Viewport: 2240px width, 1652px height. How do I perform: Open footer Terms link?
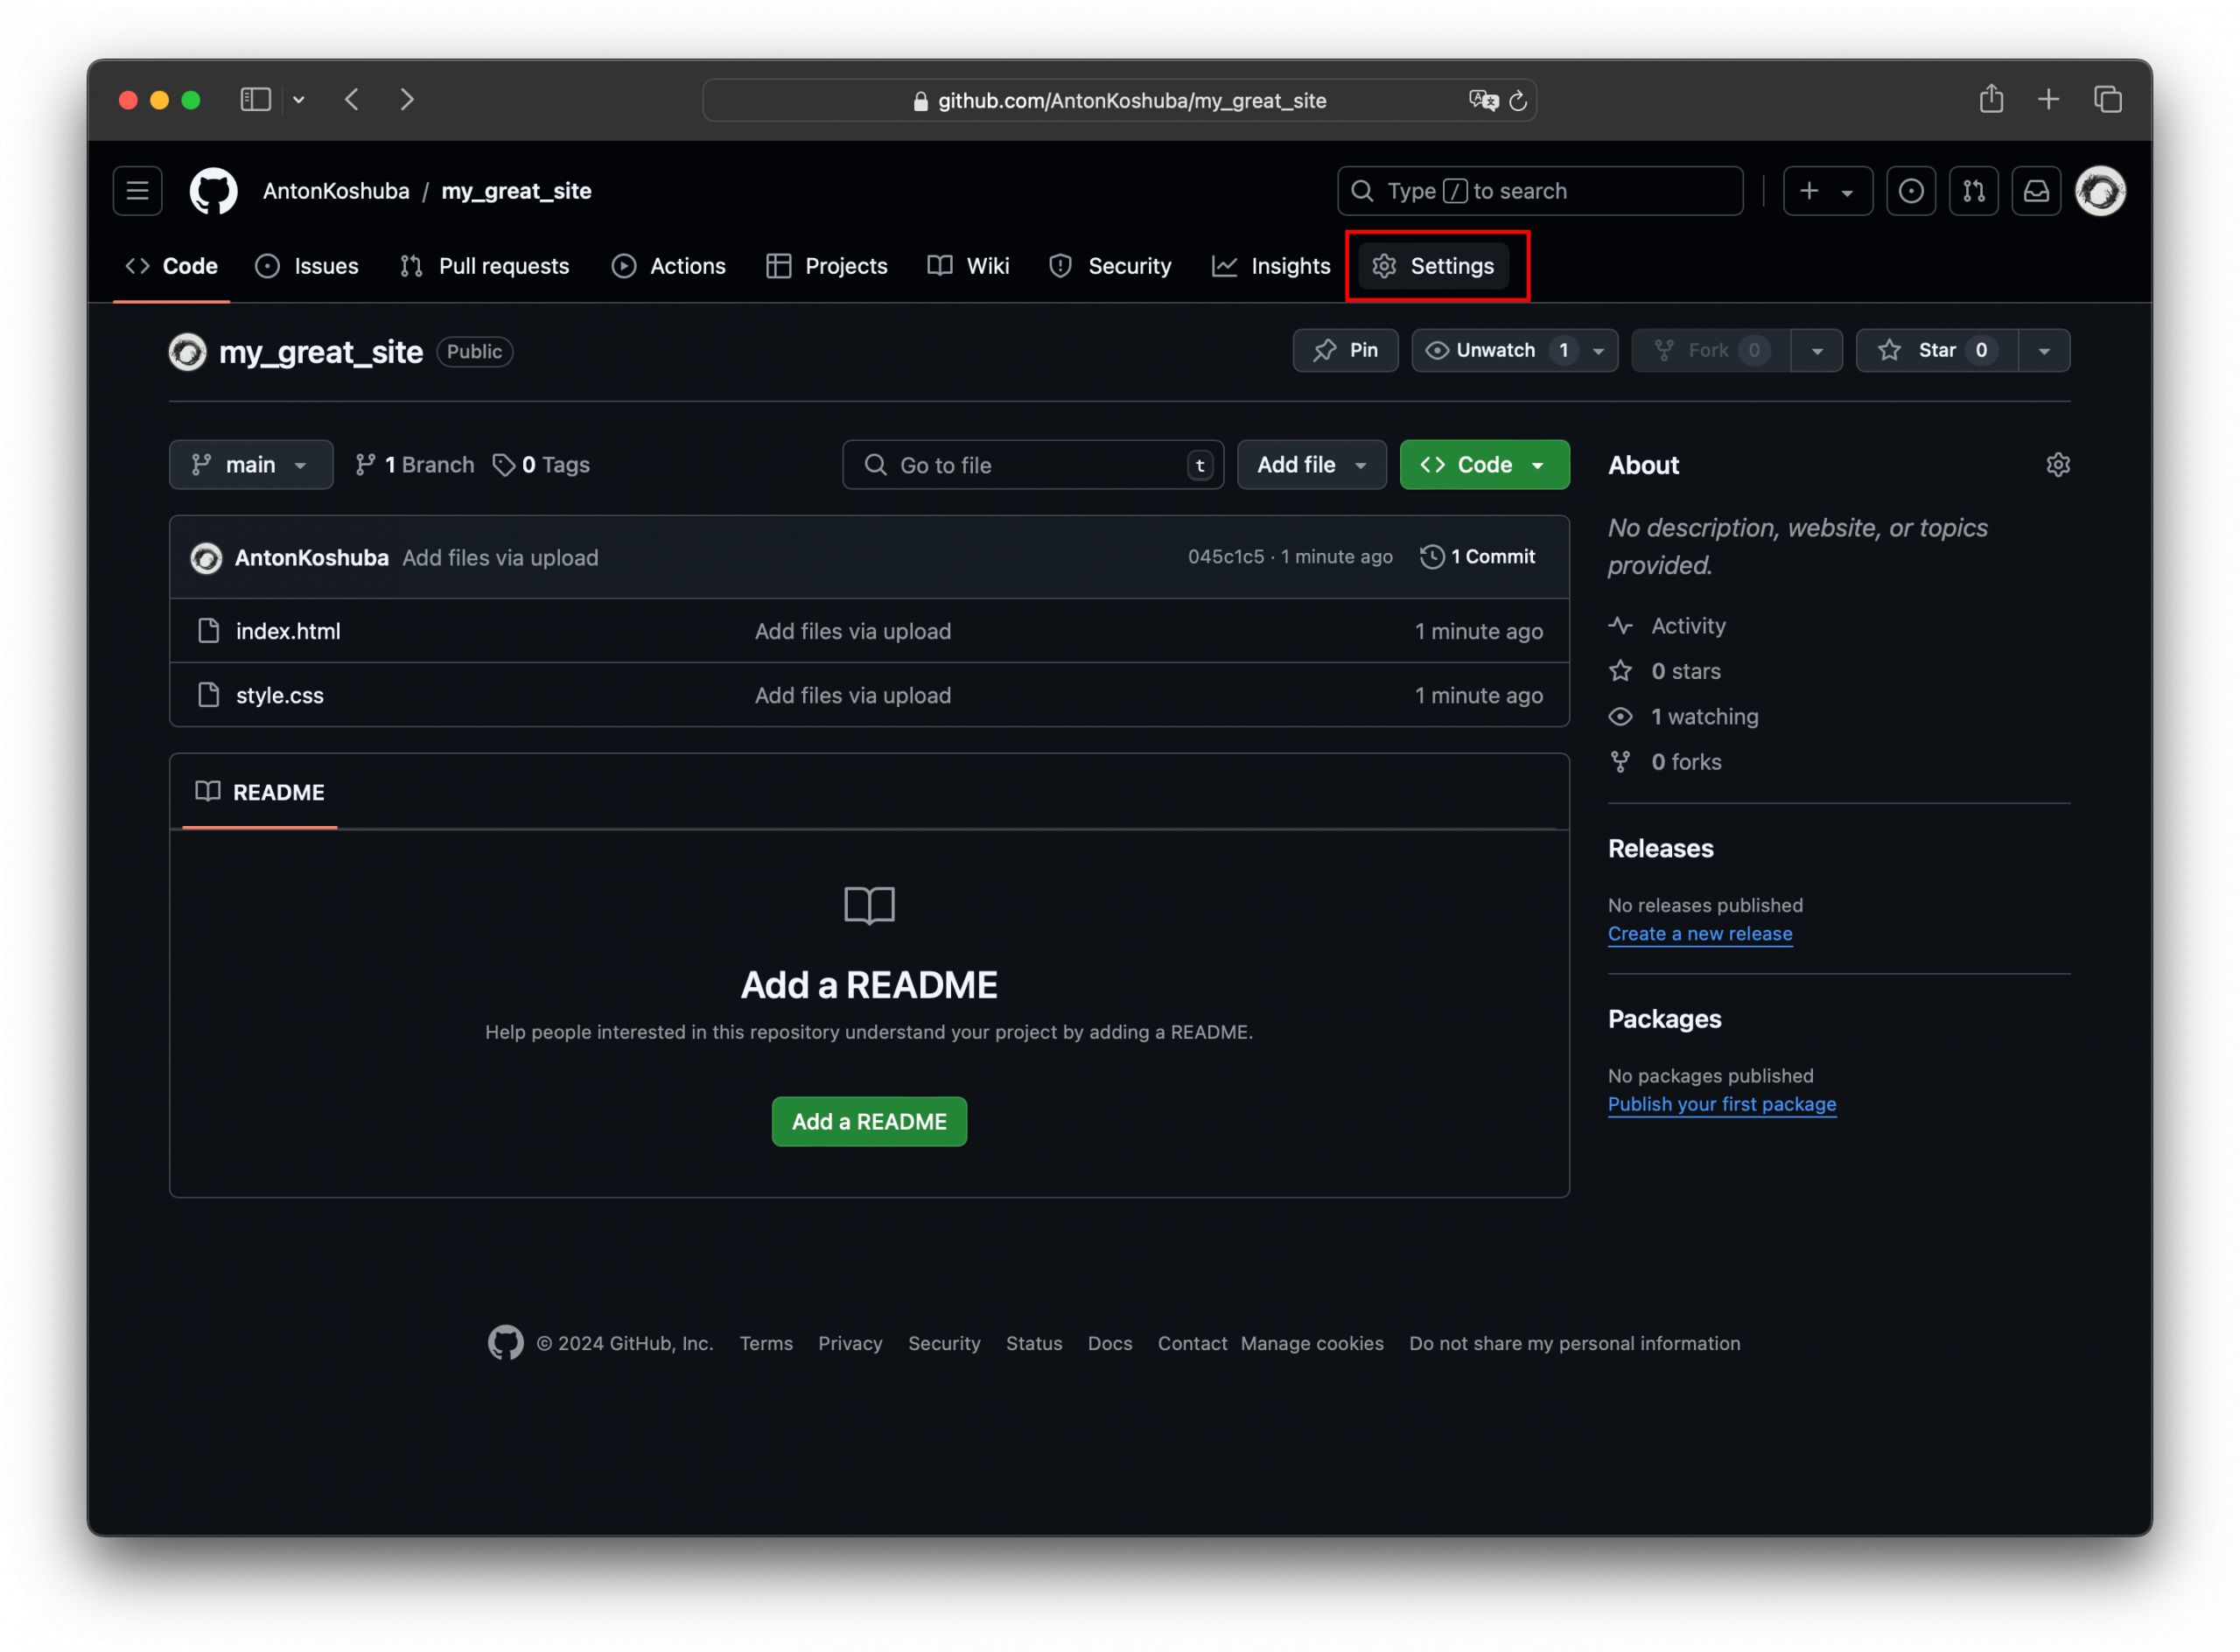[x=766, y=1344]
